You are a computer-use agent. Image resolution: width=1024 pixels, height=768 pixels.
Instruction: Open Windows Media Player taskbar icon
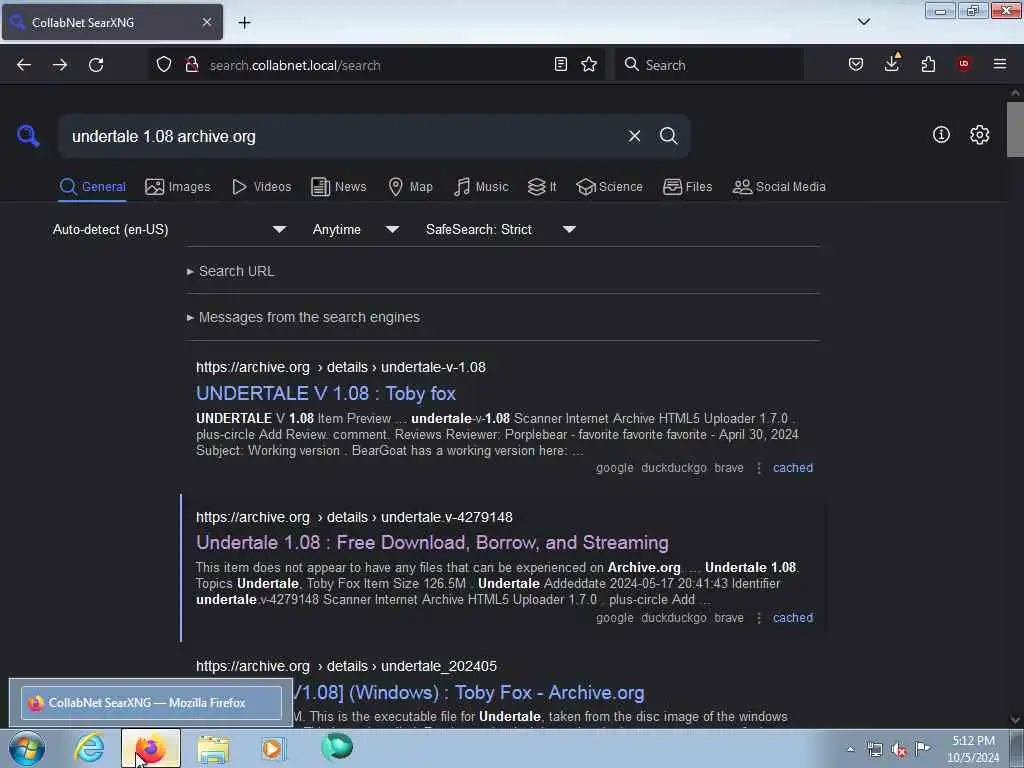pos(273,748)
